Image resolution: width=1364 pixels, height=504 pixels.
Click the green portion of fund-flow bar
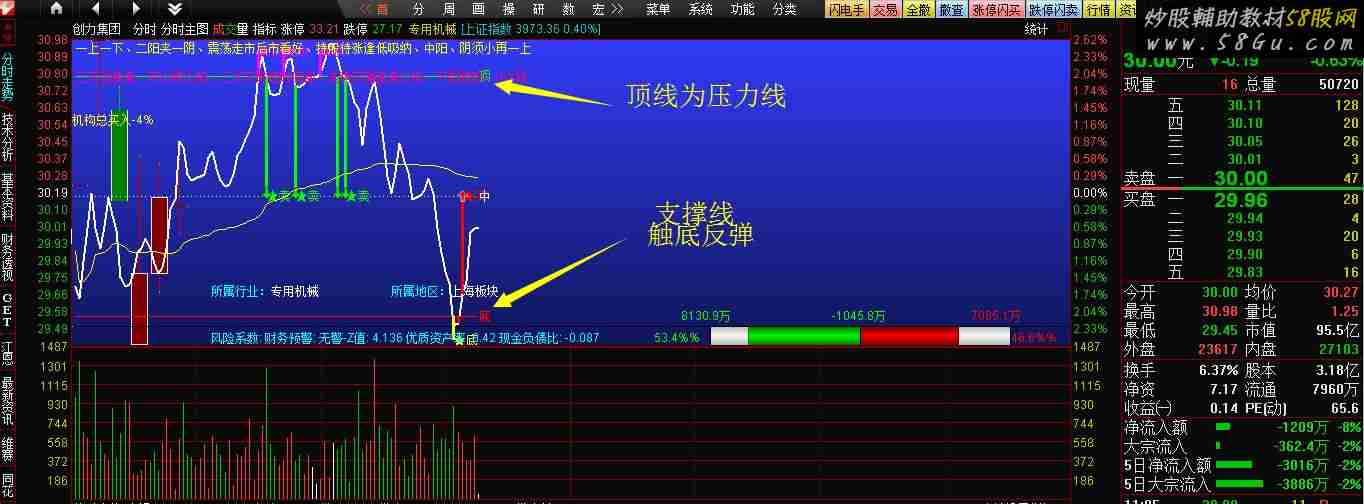tap(804, 336)
